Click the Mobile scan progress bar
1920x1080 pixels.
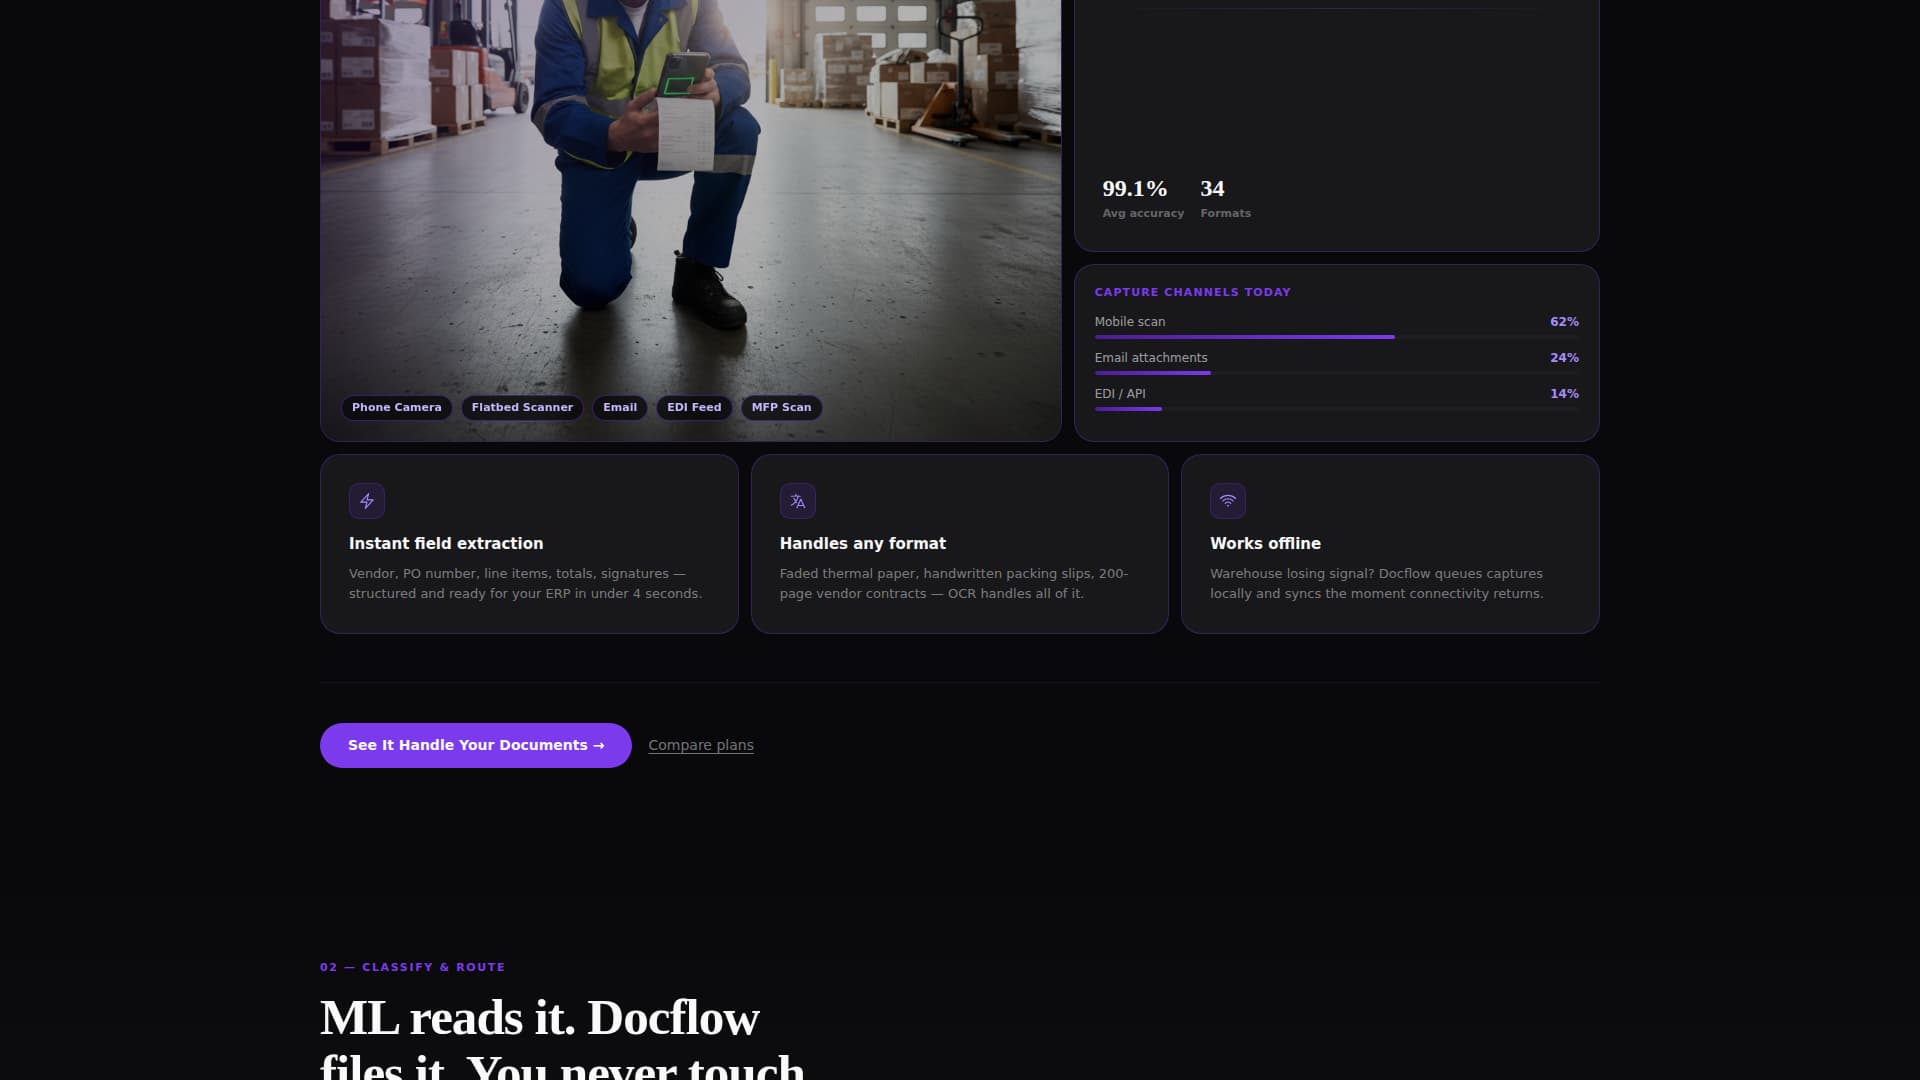[x=1337, y=337]
